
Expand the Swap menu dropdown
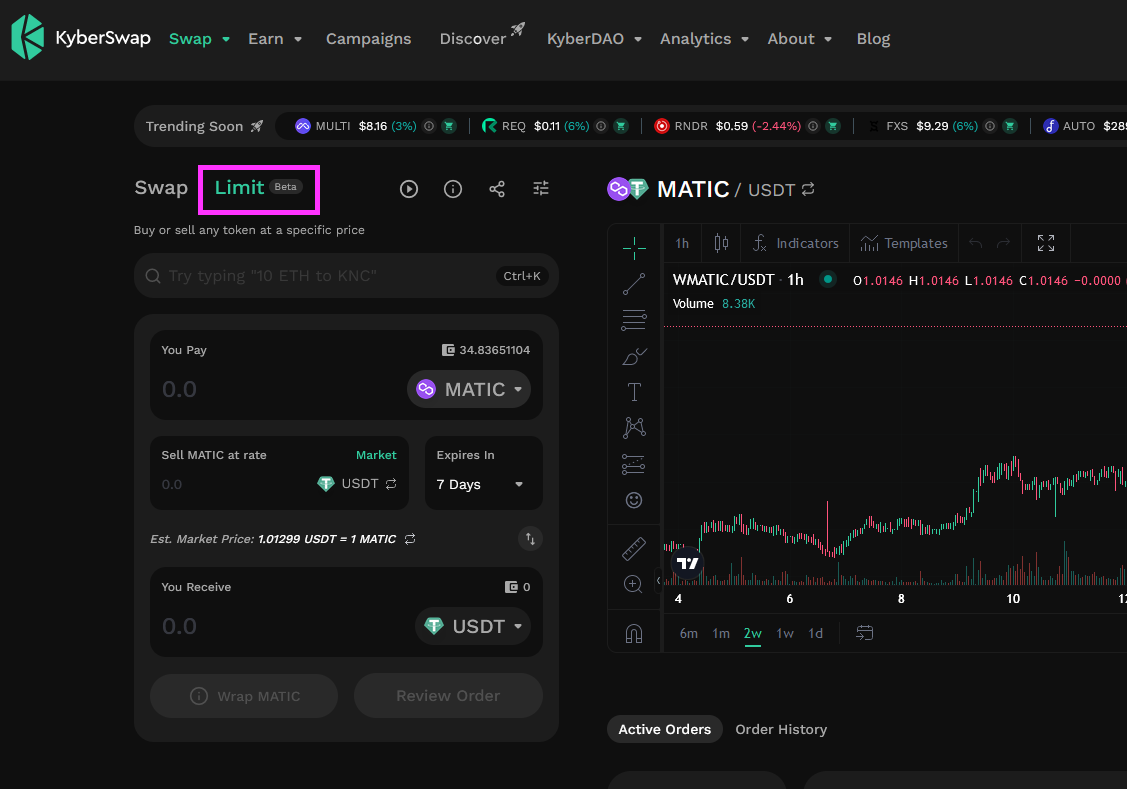click(x=226, y=40)
